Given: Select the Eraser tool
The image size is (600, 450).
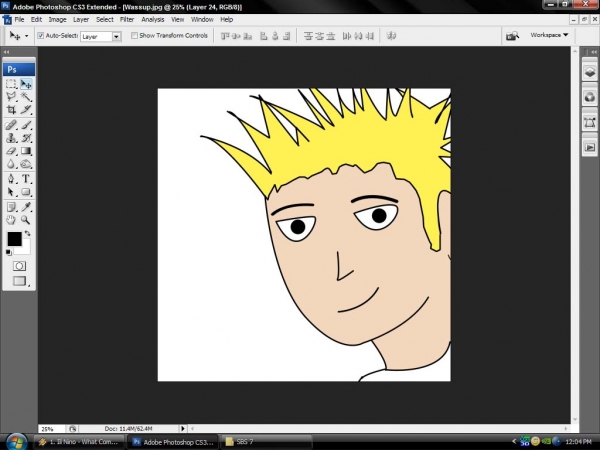Looking at the screenshot, I should point(11,151).
